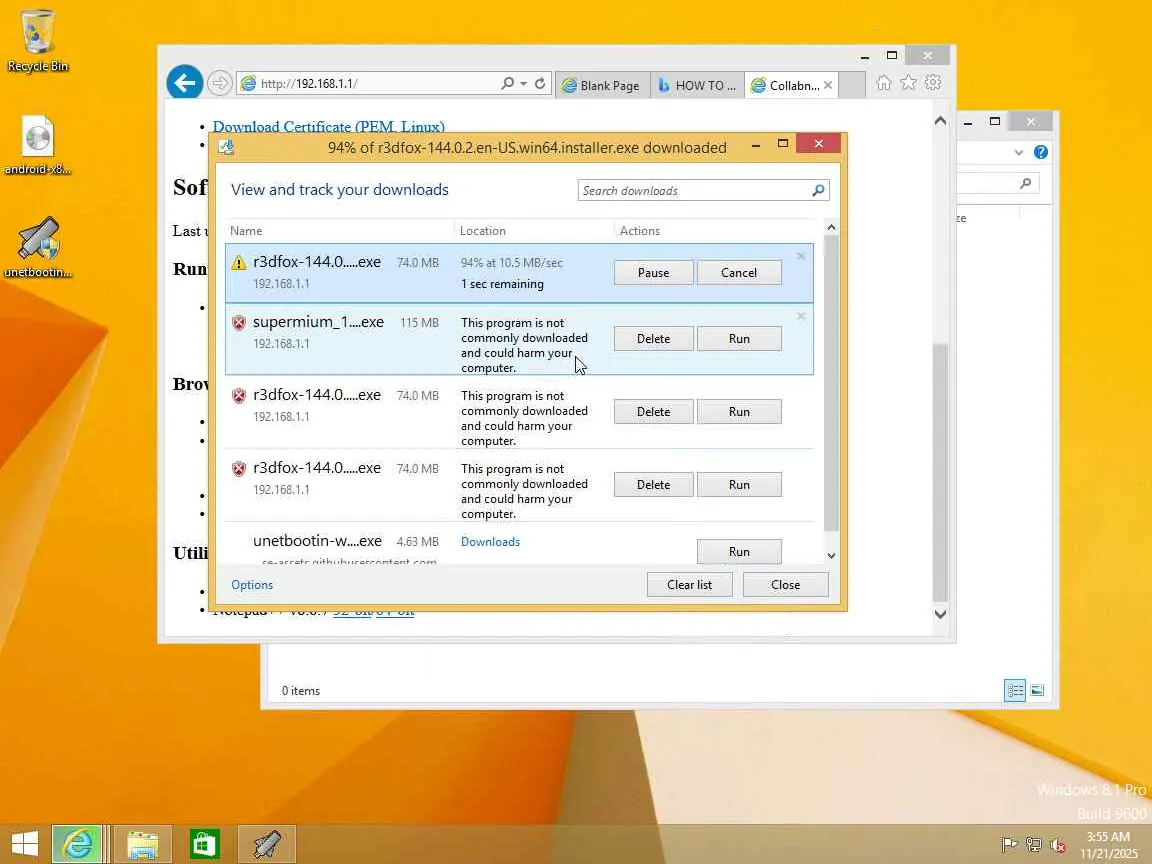Select the unetbootin desktop icon
1152x864 pixels.
tap(37, 248)
